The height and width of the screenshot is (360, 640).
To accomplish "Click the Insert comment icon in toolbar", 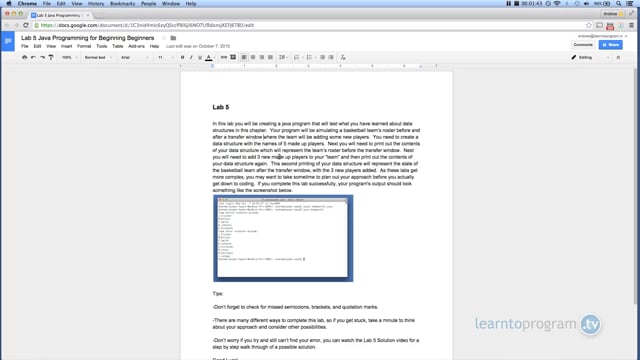I will (233, 58).
